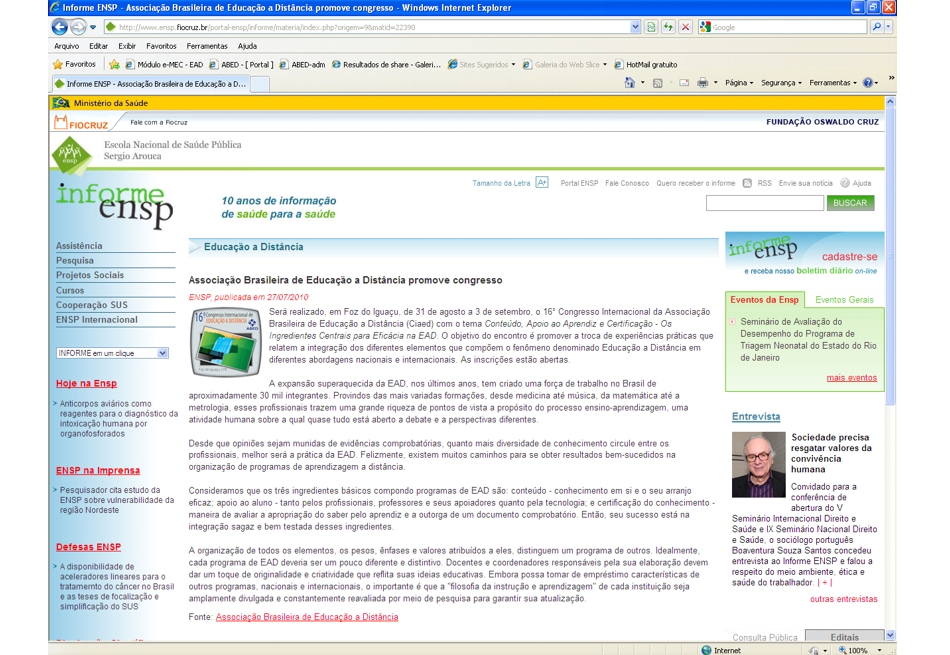This screenshot has height=655, width=950.
Task: Expand the command bar overflow chevron
Action: click(891, 78)
